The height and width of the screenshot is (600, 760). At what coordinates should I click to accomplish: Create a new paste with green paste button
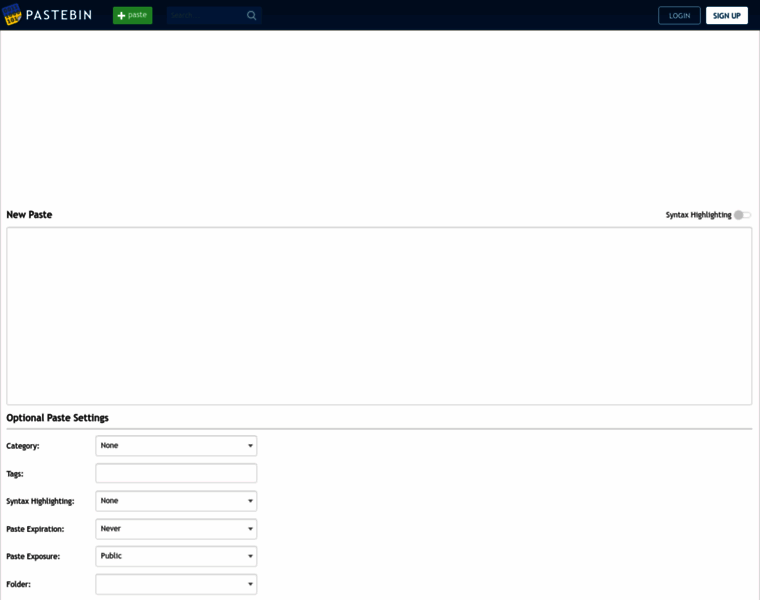click(x=132, y=15)
